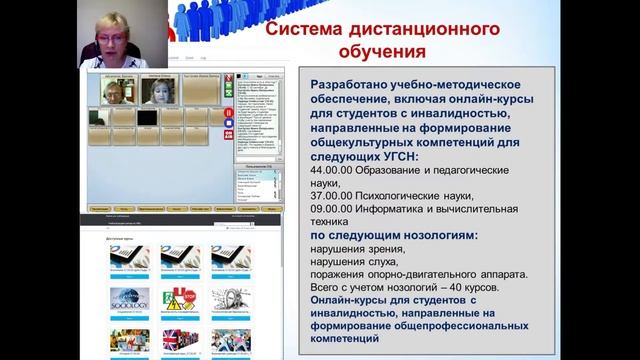Click the send button next to the chat input
This screenshot has height=360, width=640.
point(280,160)
